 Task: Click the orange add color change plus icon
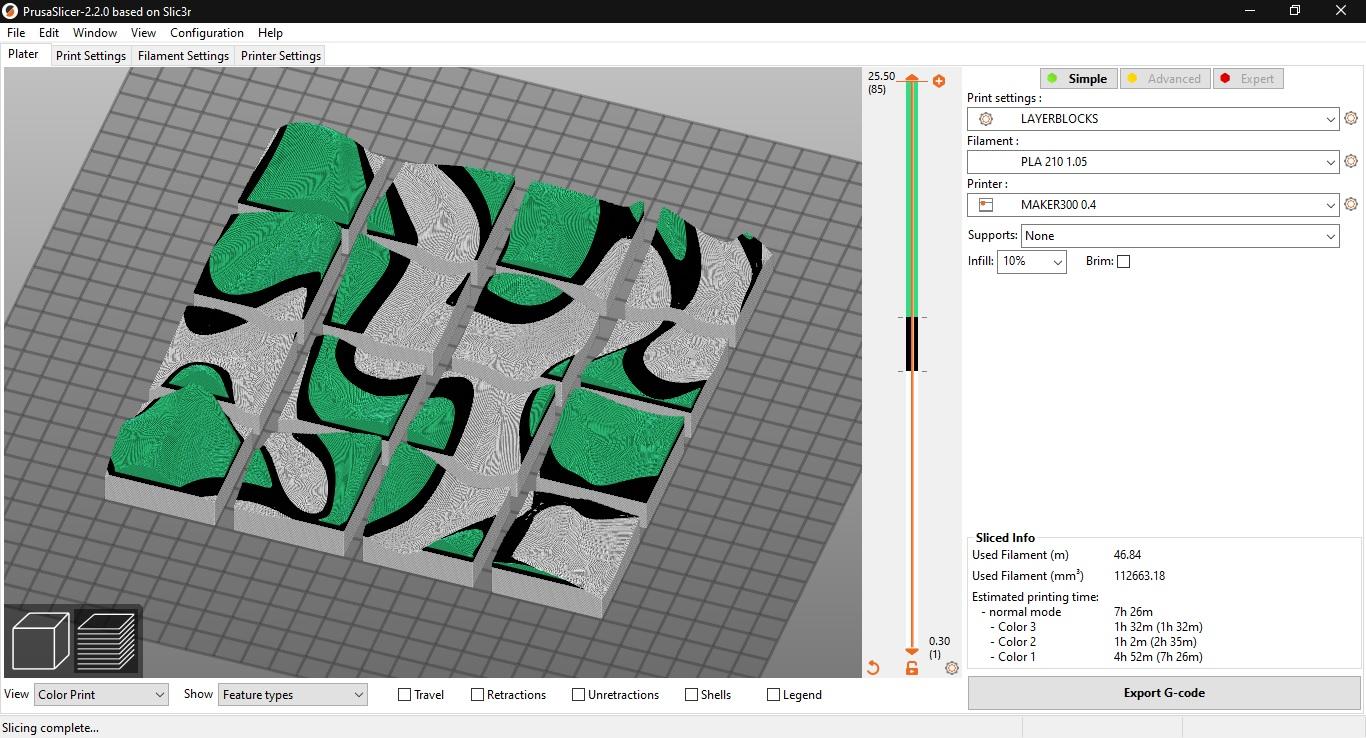tap(938, 81)
